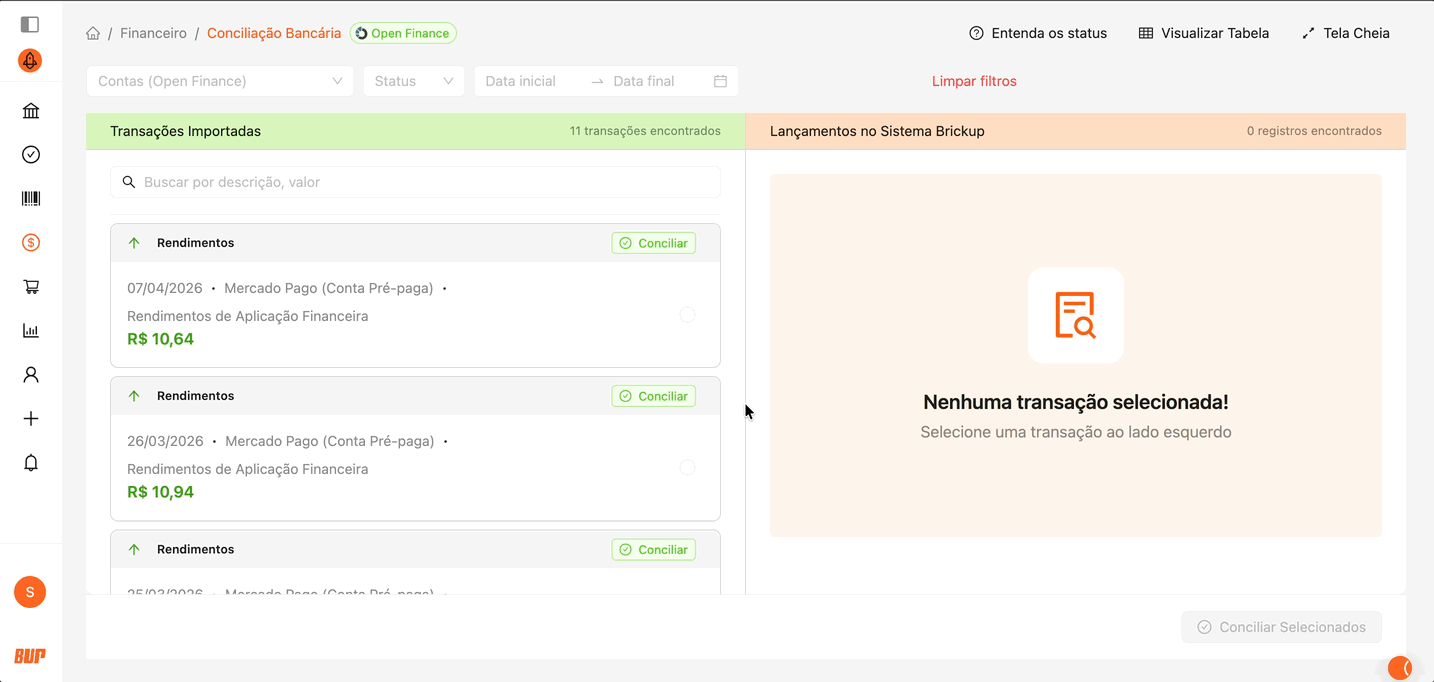1434x682 pixels.
Task: Open the user profile sidebar icon
Action: (x=31, y=375)
